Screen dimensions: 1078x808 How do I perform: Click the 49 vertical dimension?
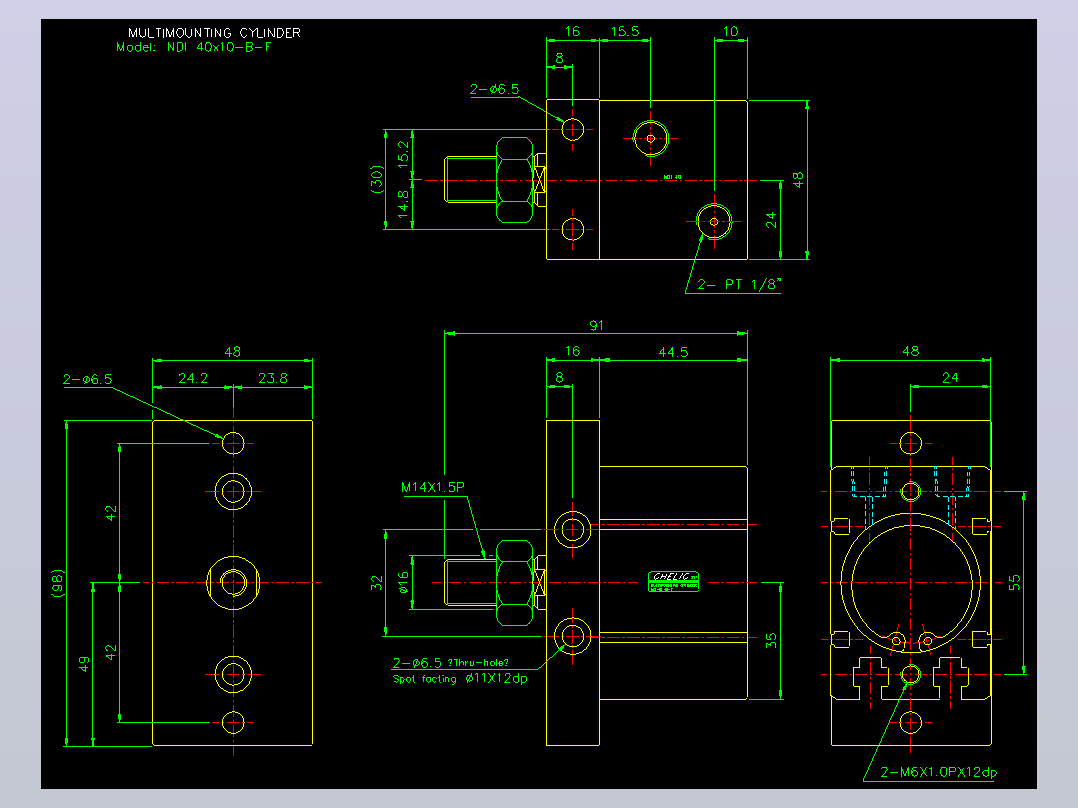(x=84, y=664)
